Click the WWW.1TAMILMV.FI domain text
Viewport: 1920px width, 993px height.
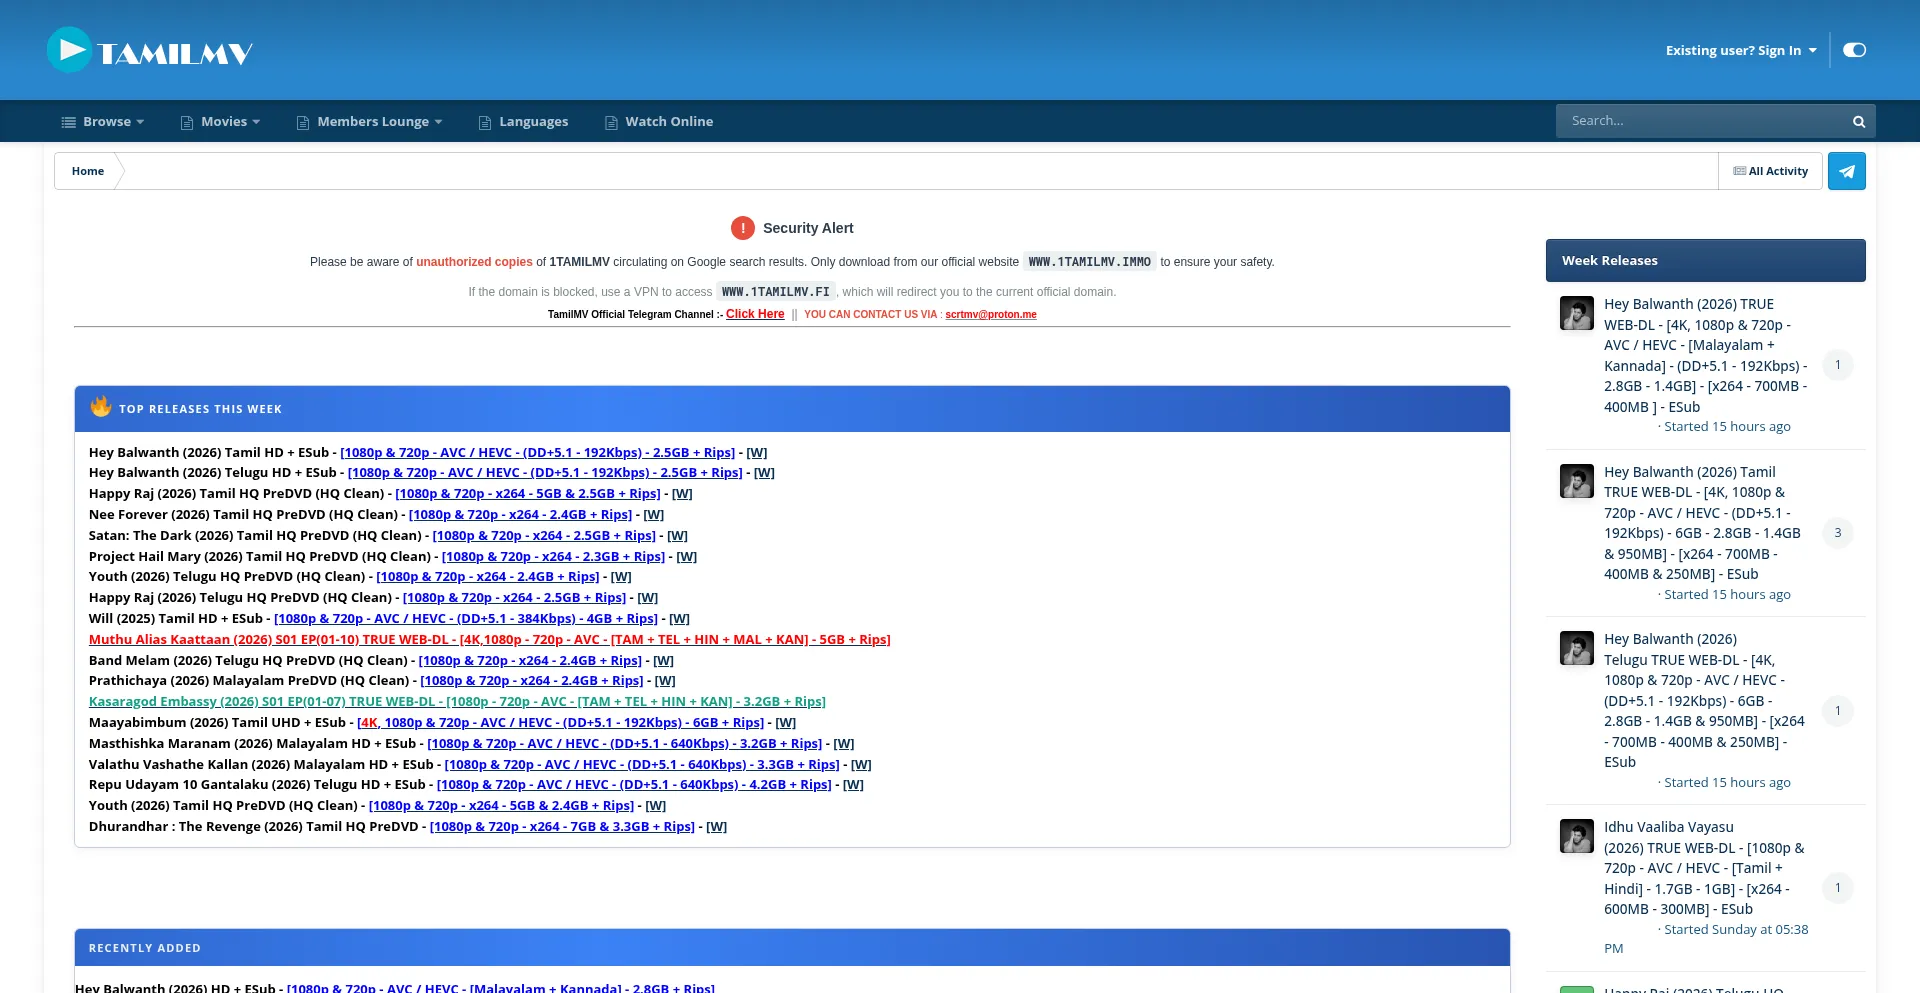tap(776, 292)
